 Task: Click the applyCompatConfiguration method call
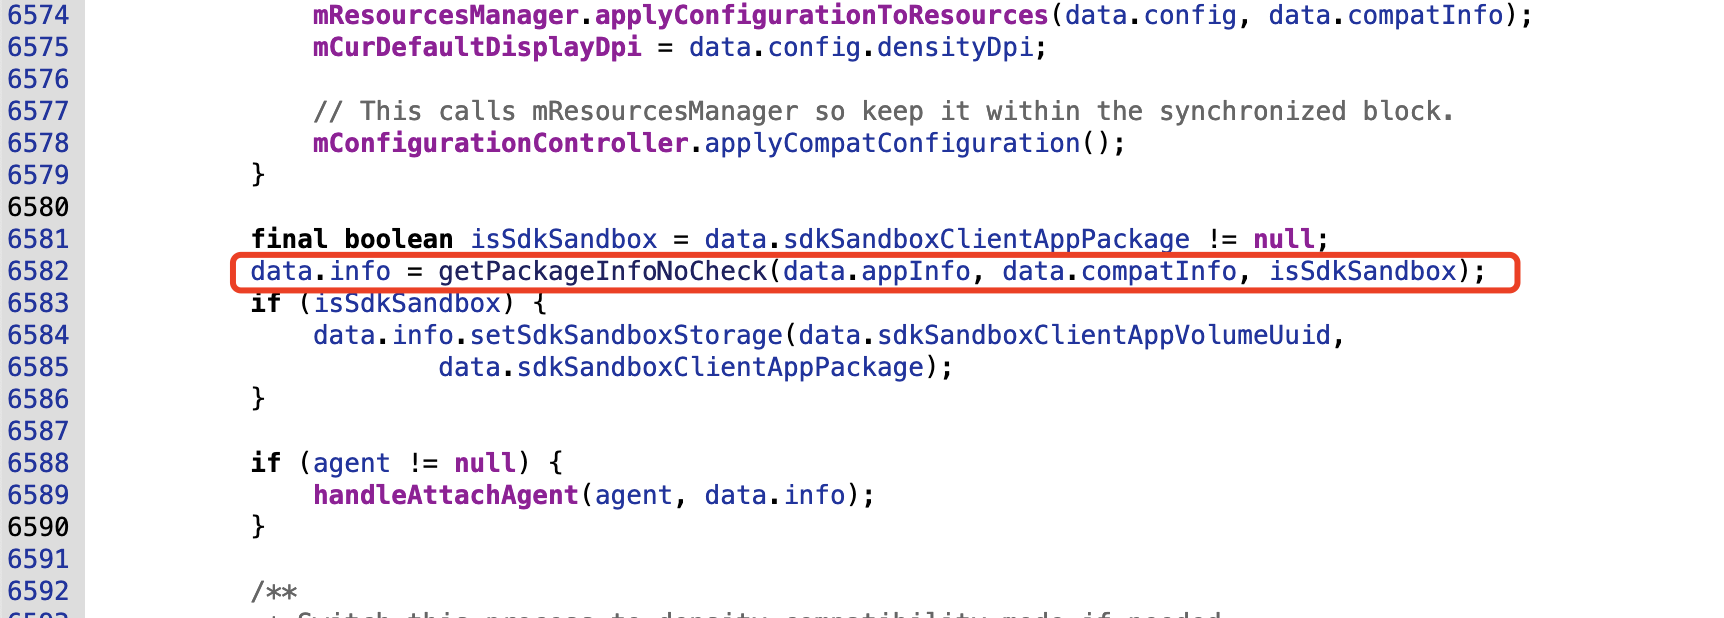892,143
